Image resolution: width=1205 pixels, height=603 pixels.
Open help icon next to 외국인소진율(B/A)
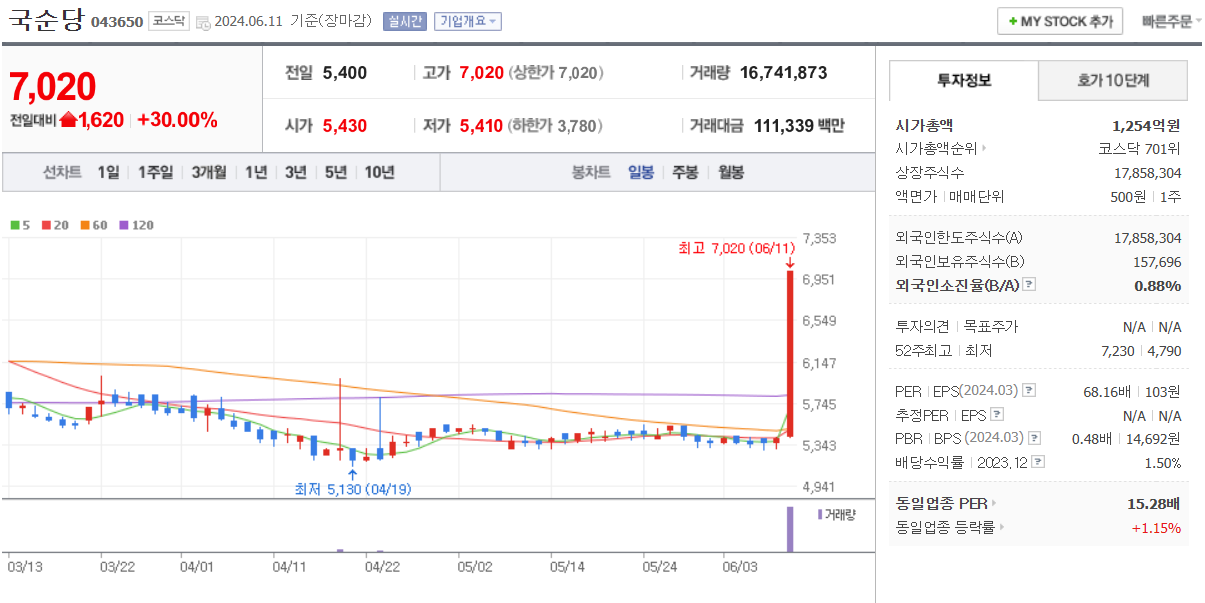click(1029, 285)
